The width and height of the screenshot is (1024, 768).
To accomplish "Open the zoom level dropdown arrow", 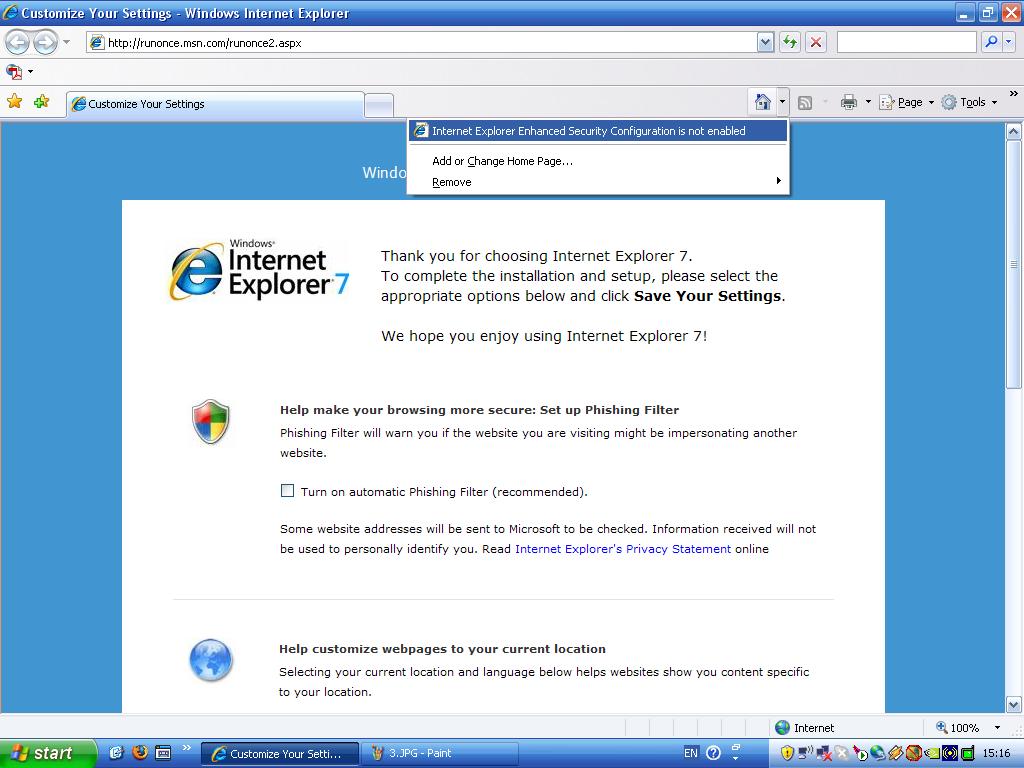I will point(997,728).
